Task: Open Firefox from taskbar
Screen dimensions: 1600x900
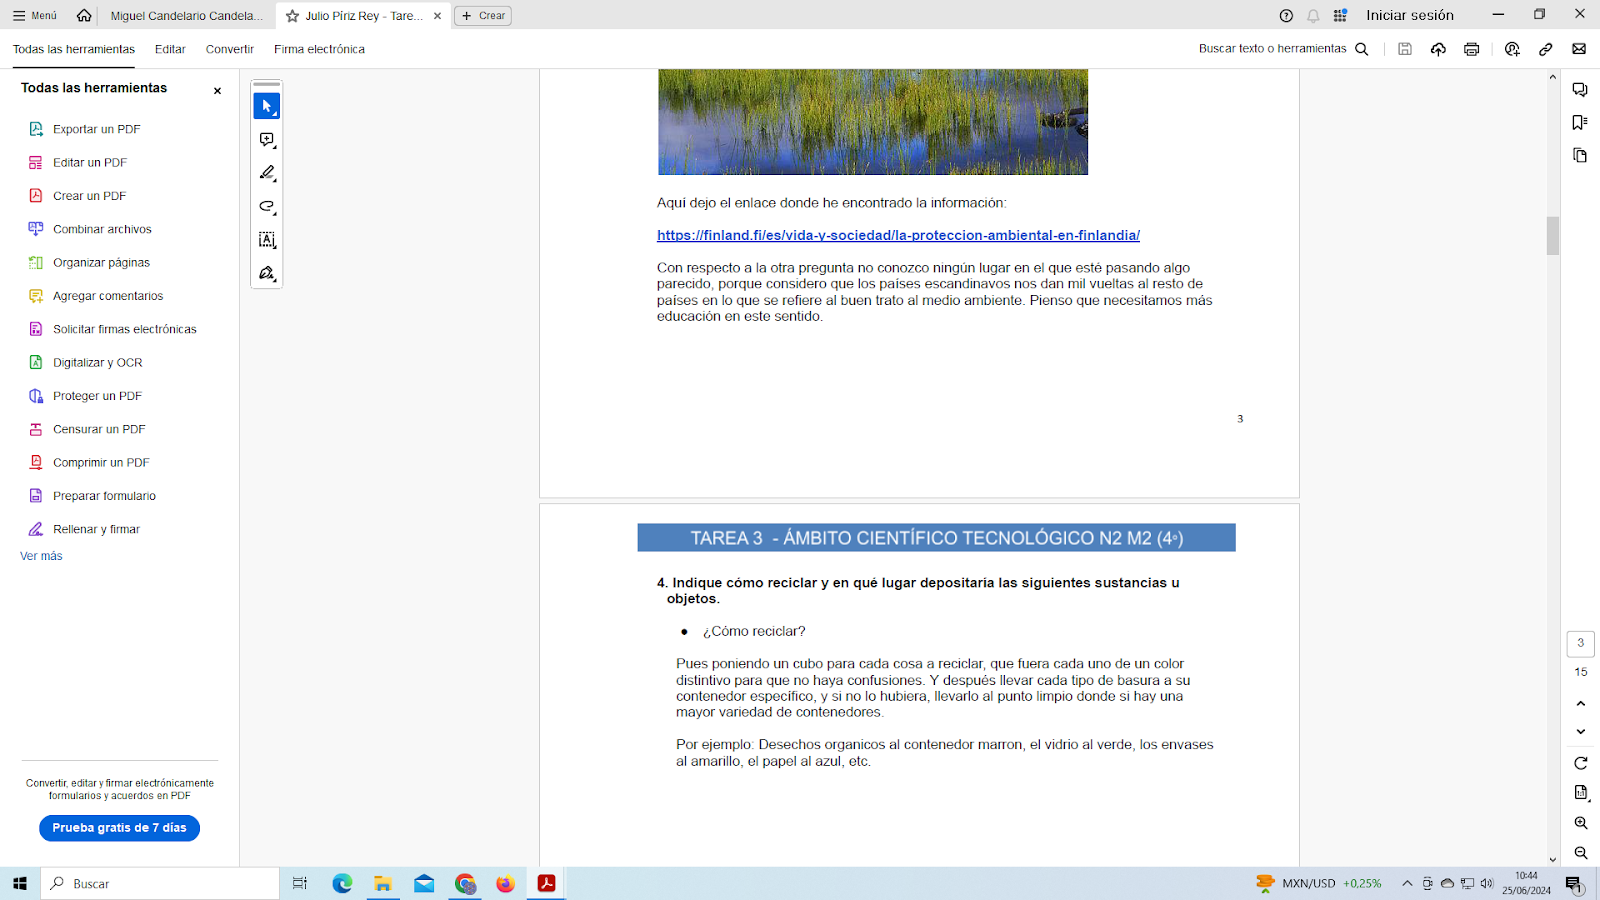Action: coord(505,884)
